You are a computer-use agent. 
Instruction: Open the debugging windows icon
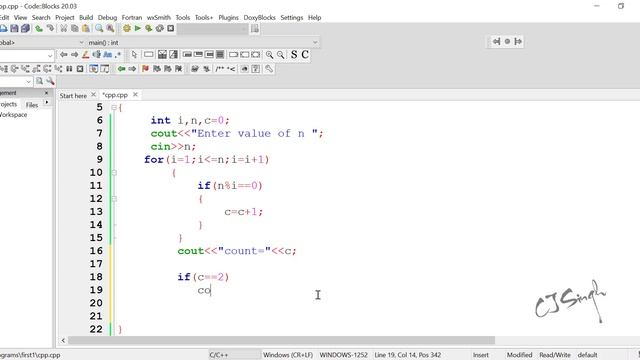click(x=94, y=69)
